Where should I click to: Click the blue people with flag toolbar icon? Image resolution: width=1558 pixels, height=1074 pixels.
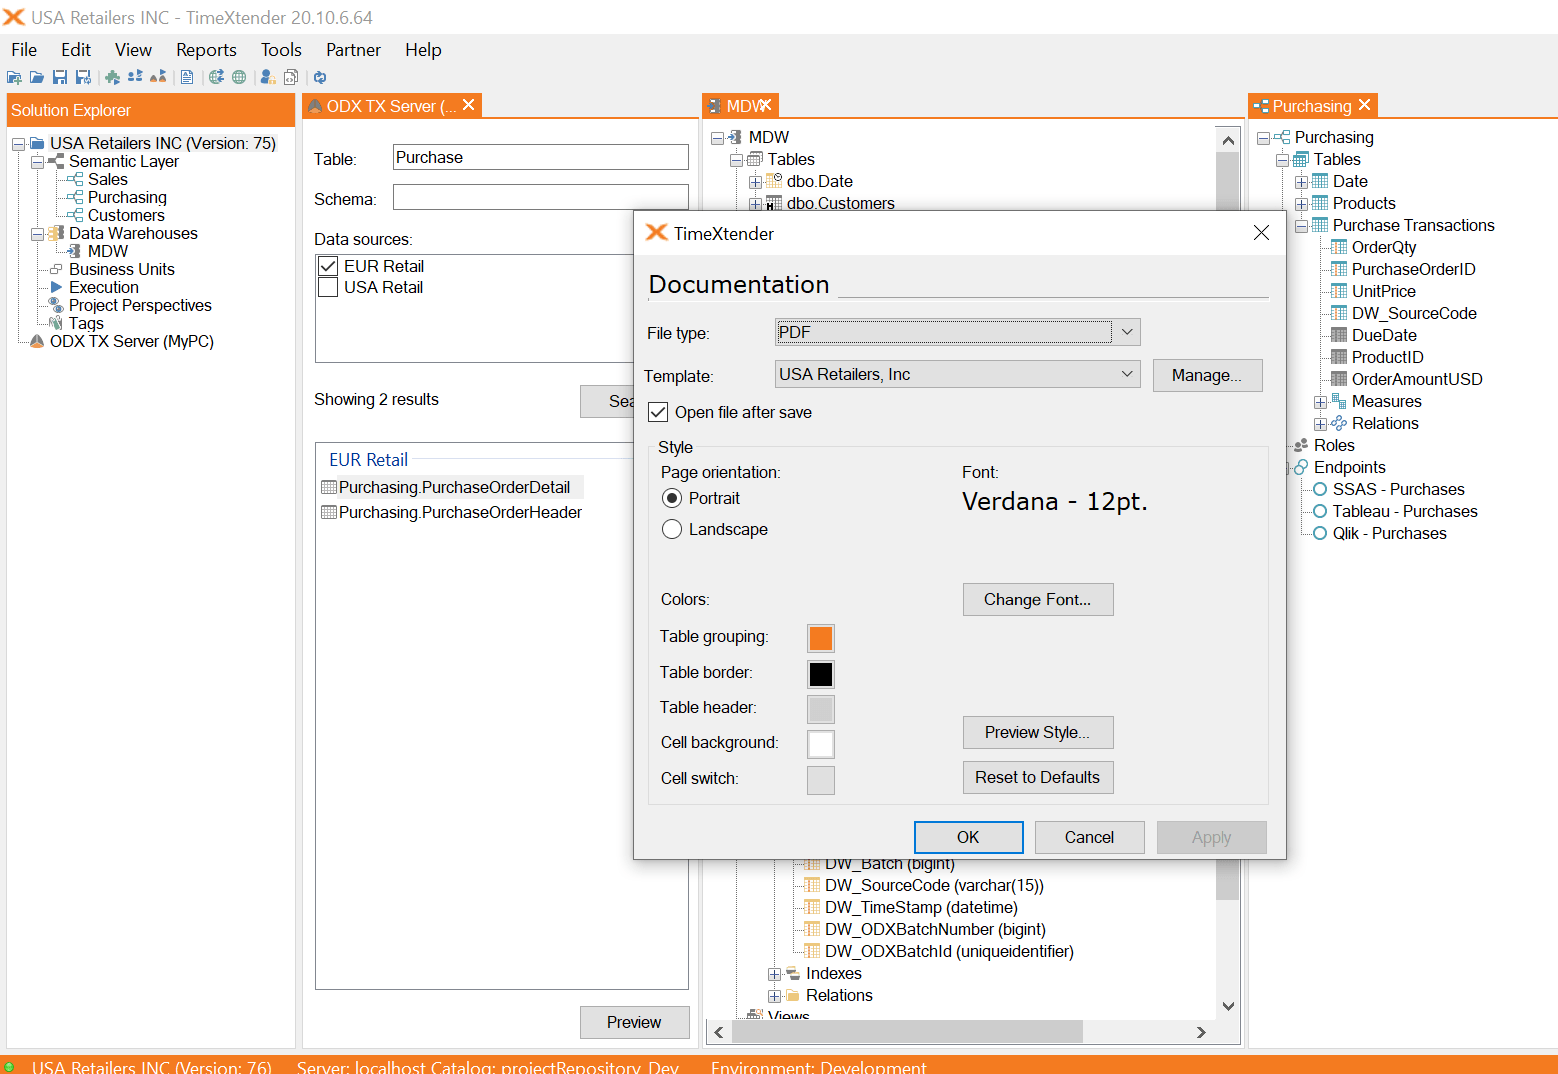(x=135, y=77)
